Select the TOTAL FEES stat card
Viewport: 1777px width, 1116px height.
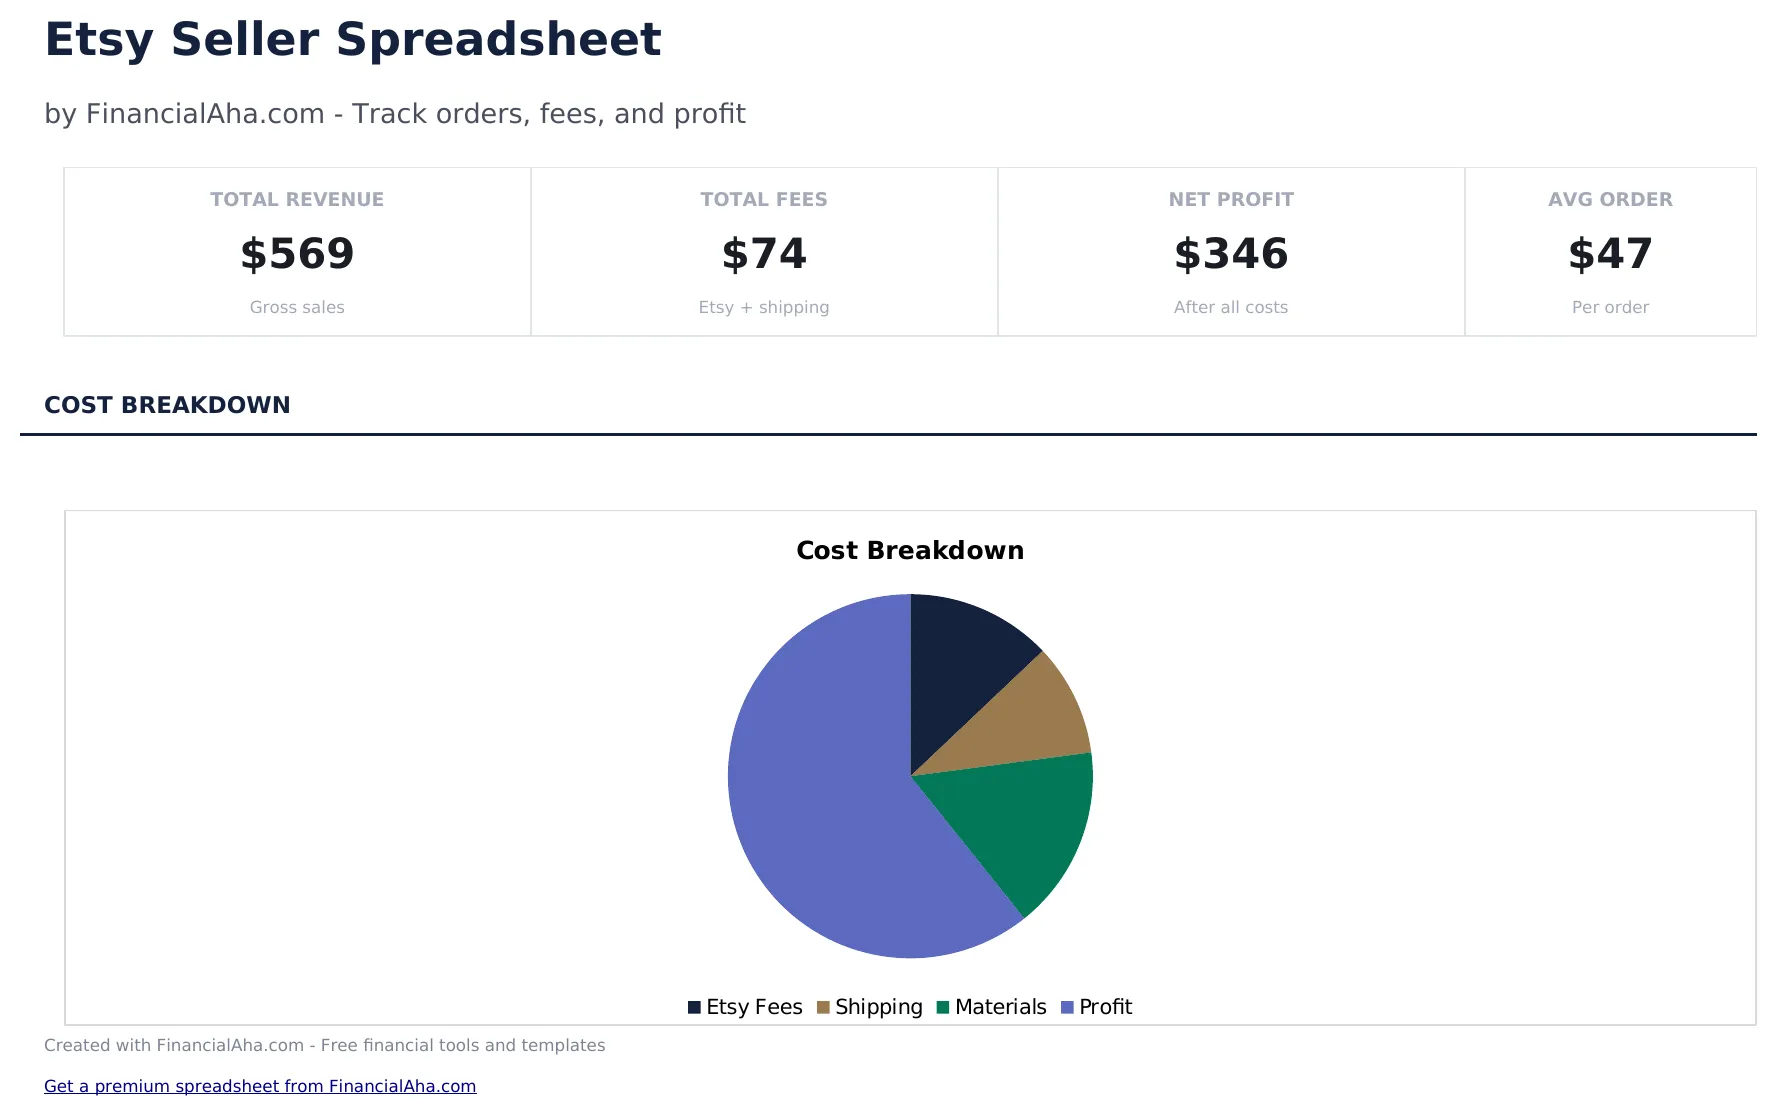point(763,250)
